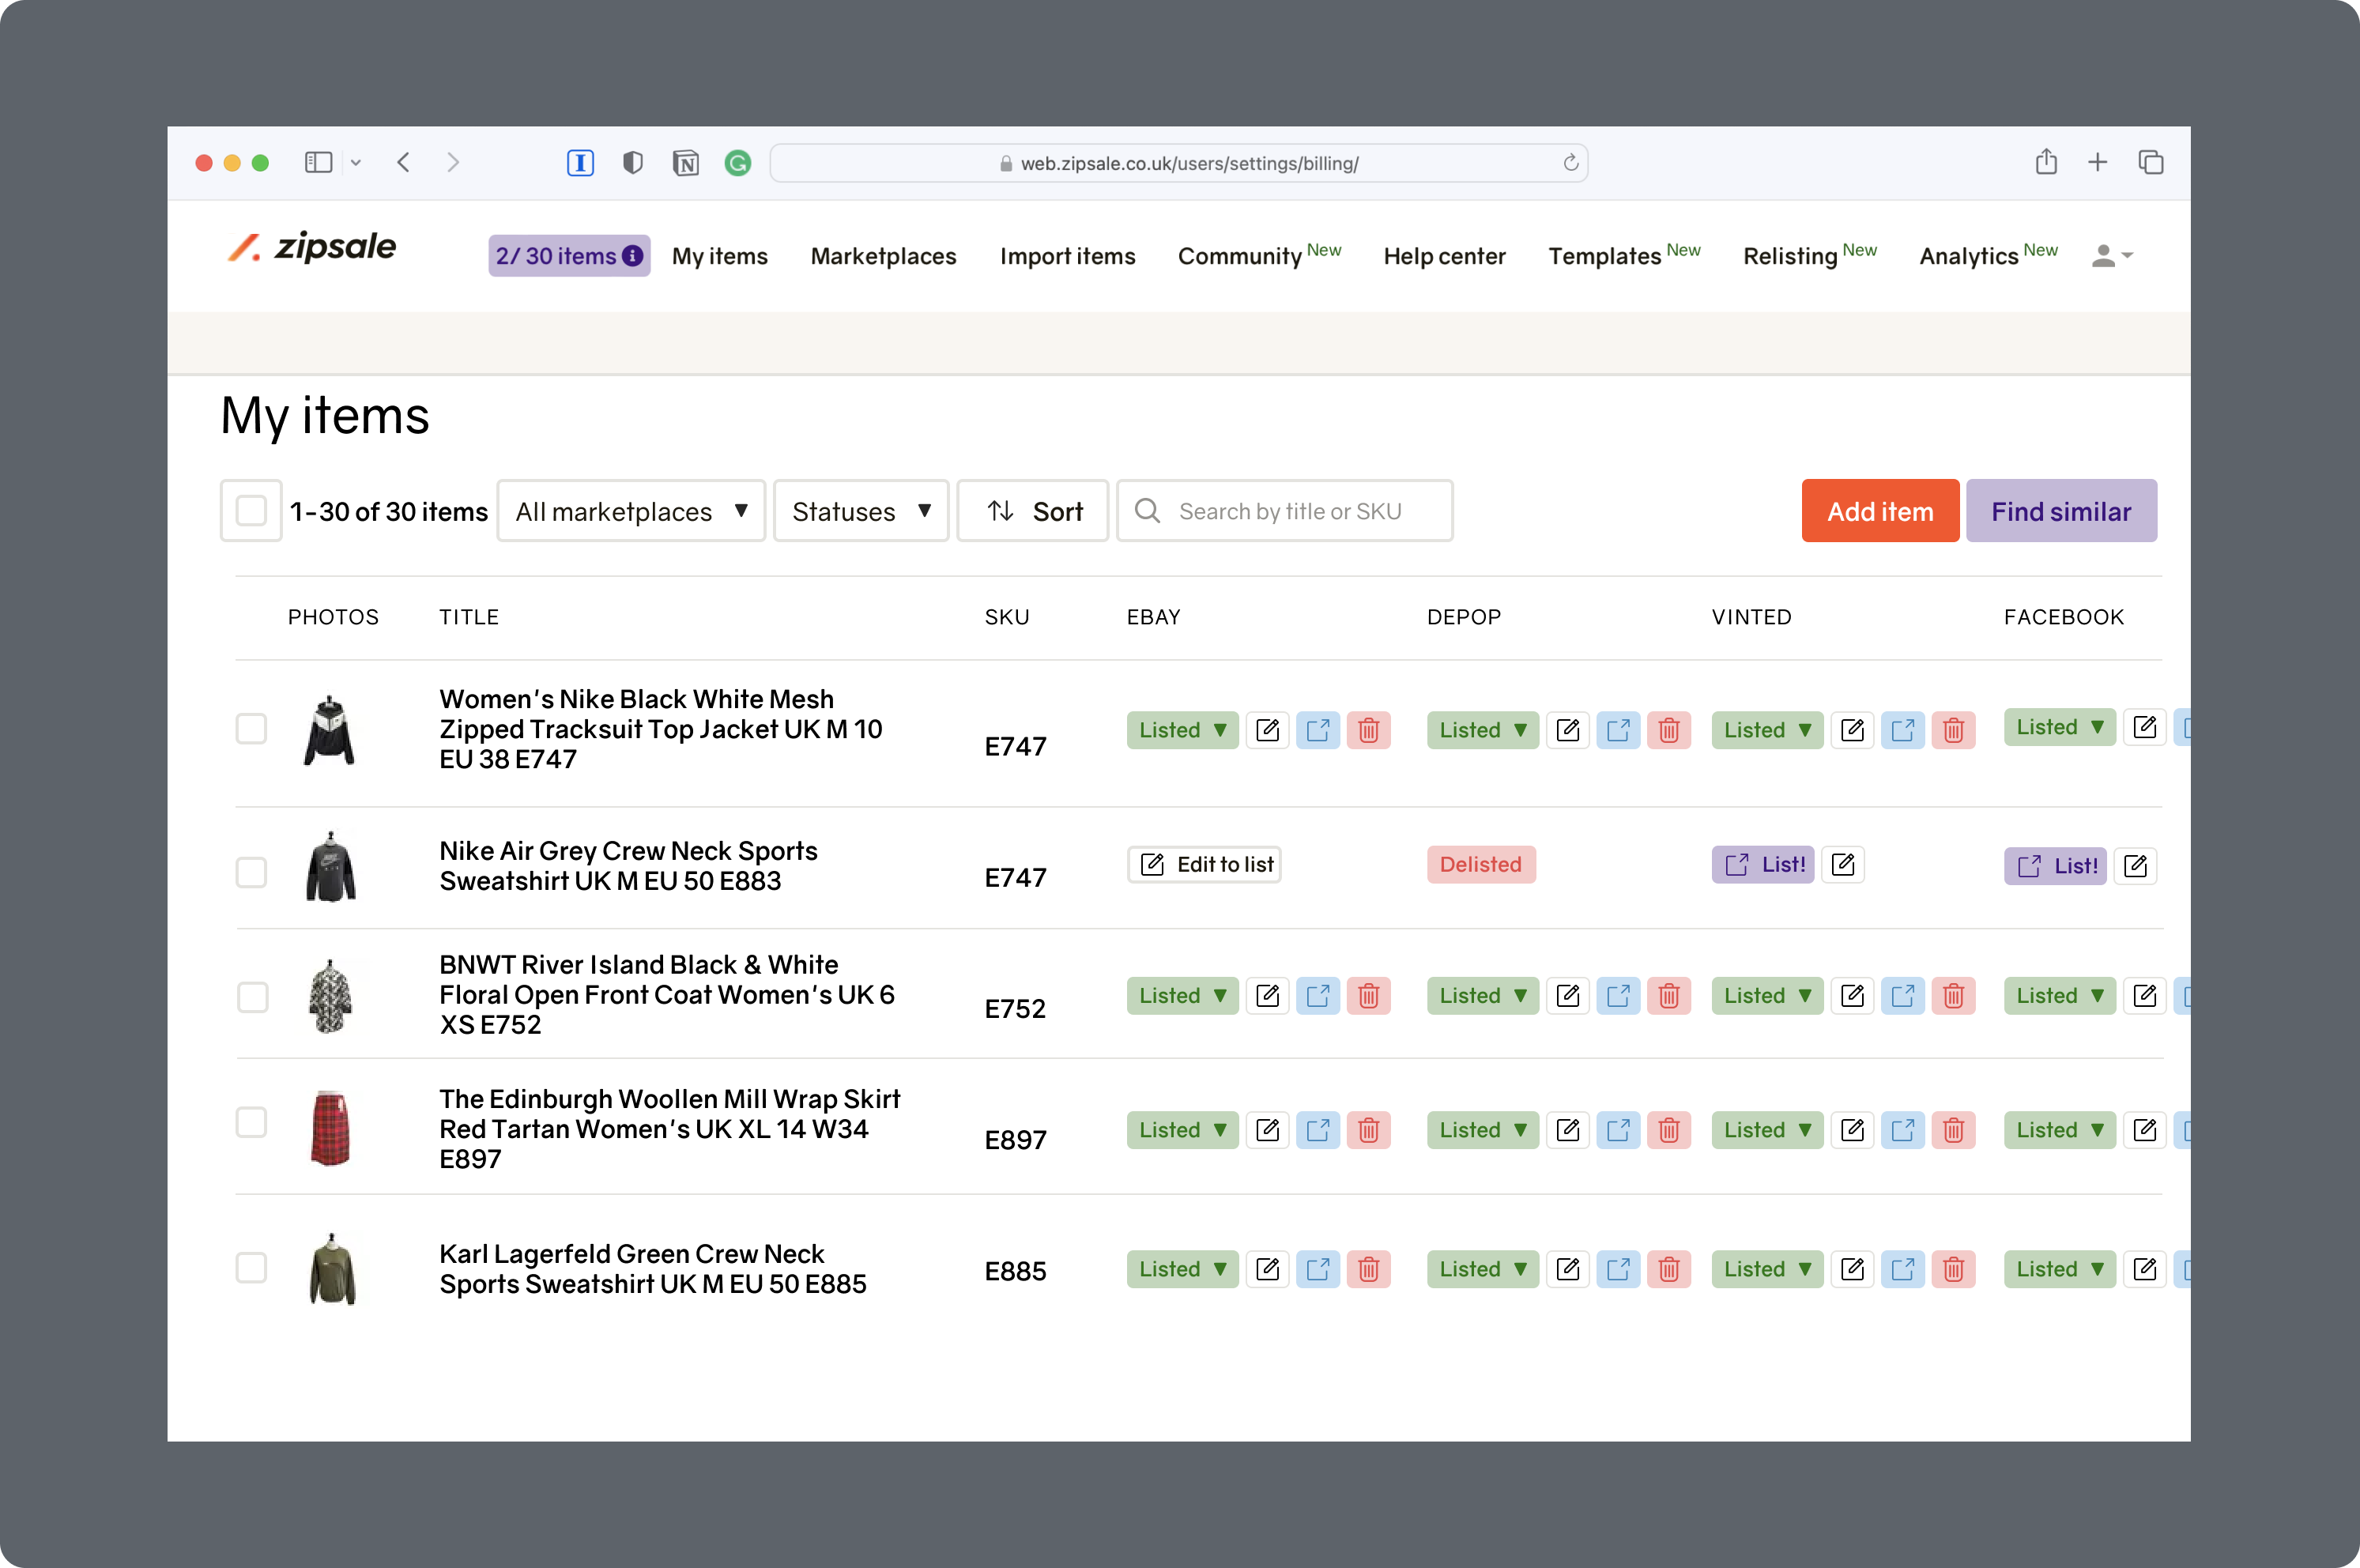Check the box for Nike Air Grey Sweatshirt
Viewport: 2360px width, 1568px height.
point(251,872)
